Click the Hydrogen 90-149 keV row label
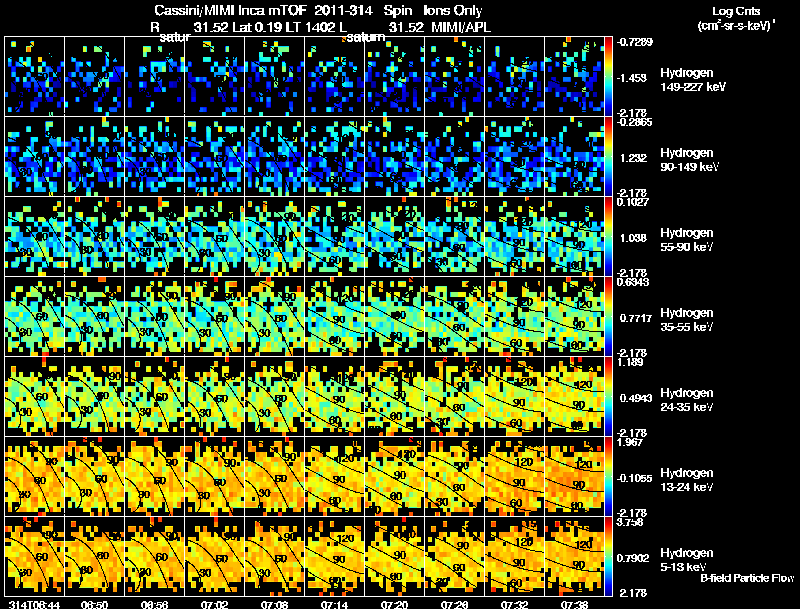The image size is (800, 609). 689,160
